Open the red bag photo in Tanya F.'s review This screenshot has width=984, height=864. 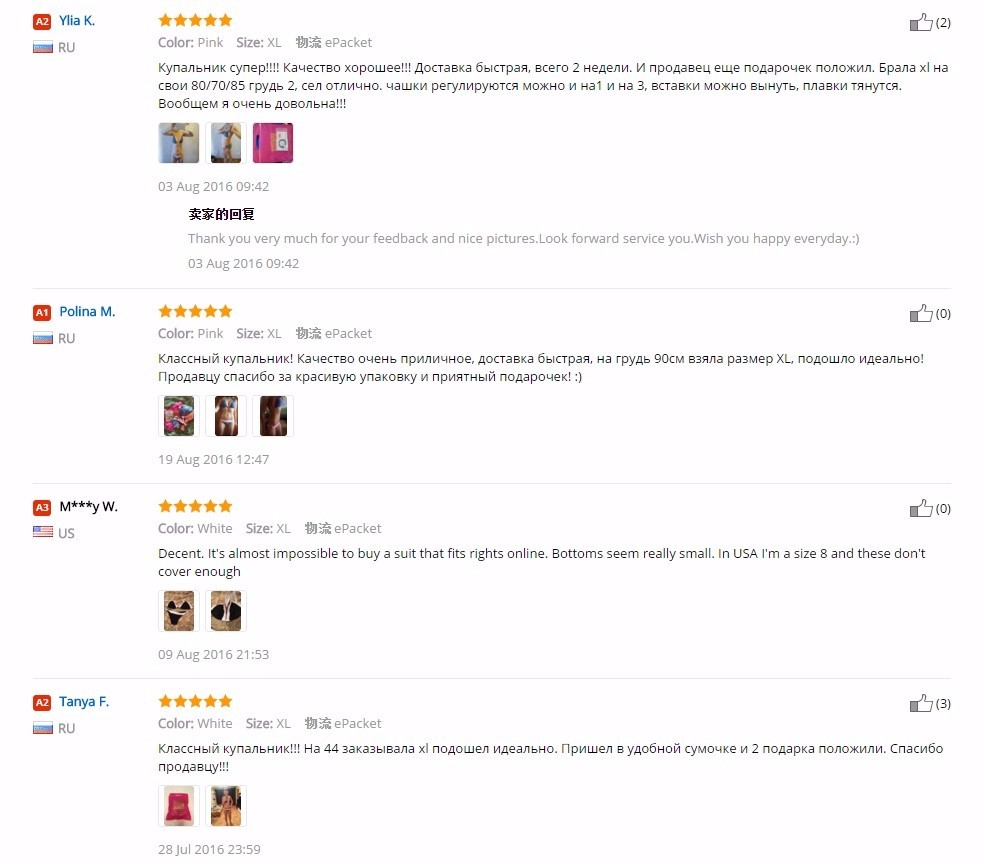pyautogui.click(x=179, y=806)
